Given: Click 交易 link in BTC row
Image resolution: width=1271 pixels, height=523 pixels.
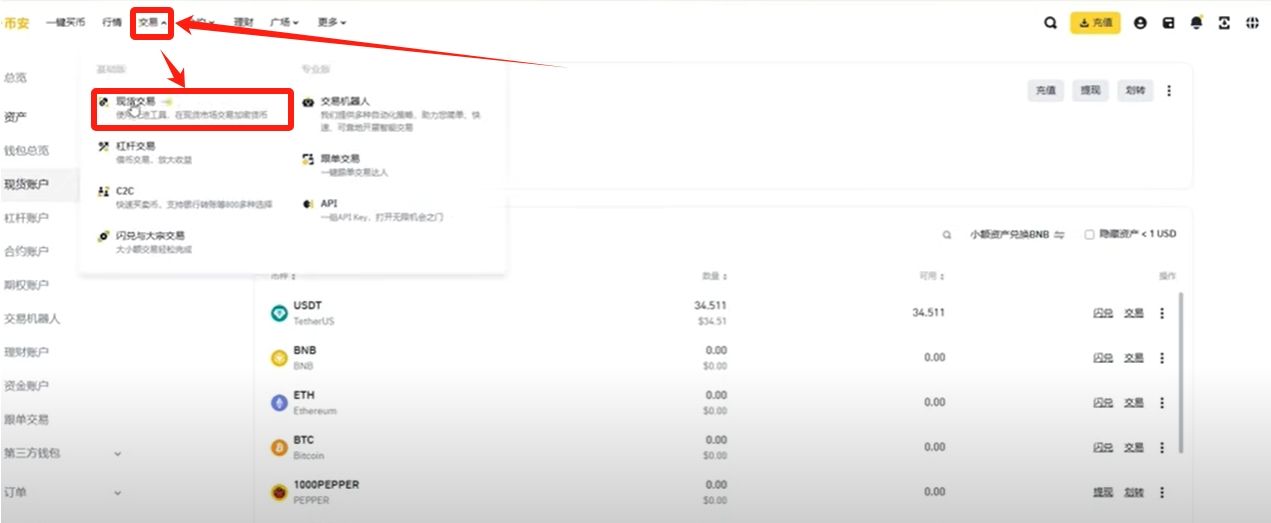Looking at the screenshot, I should (x=1133, y=447).
